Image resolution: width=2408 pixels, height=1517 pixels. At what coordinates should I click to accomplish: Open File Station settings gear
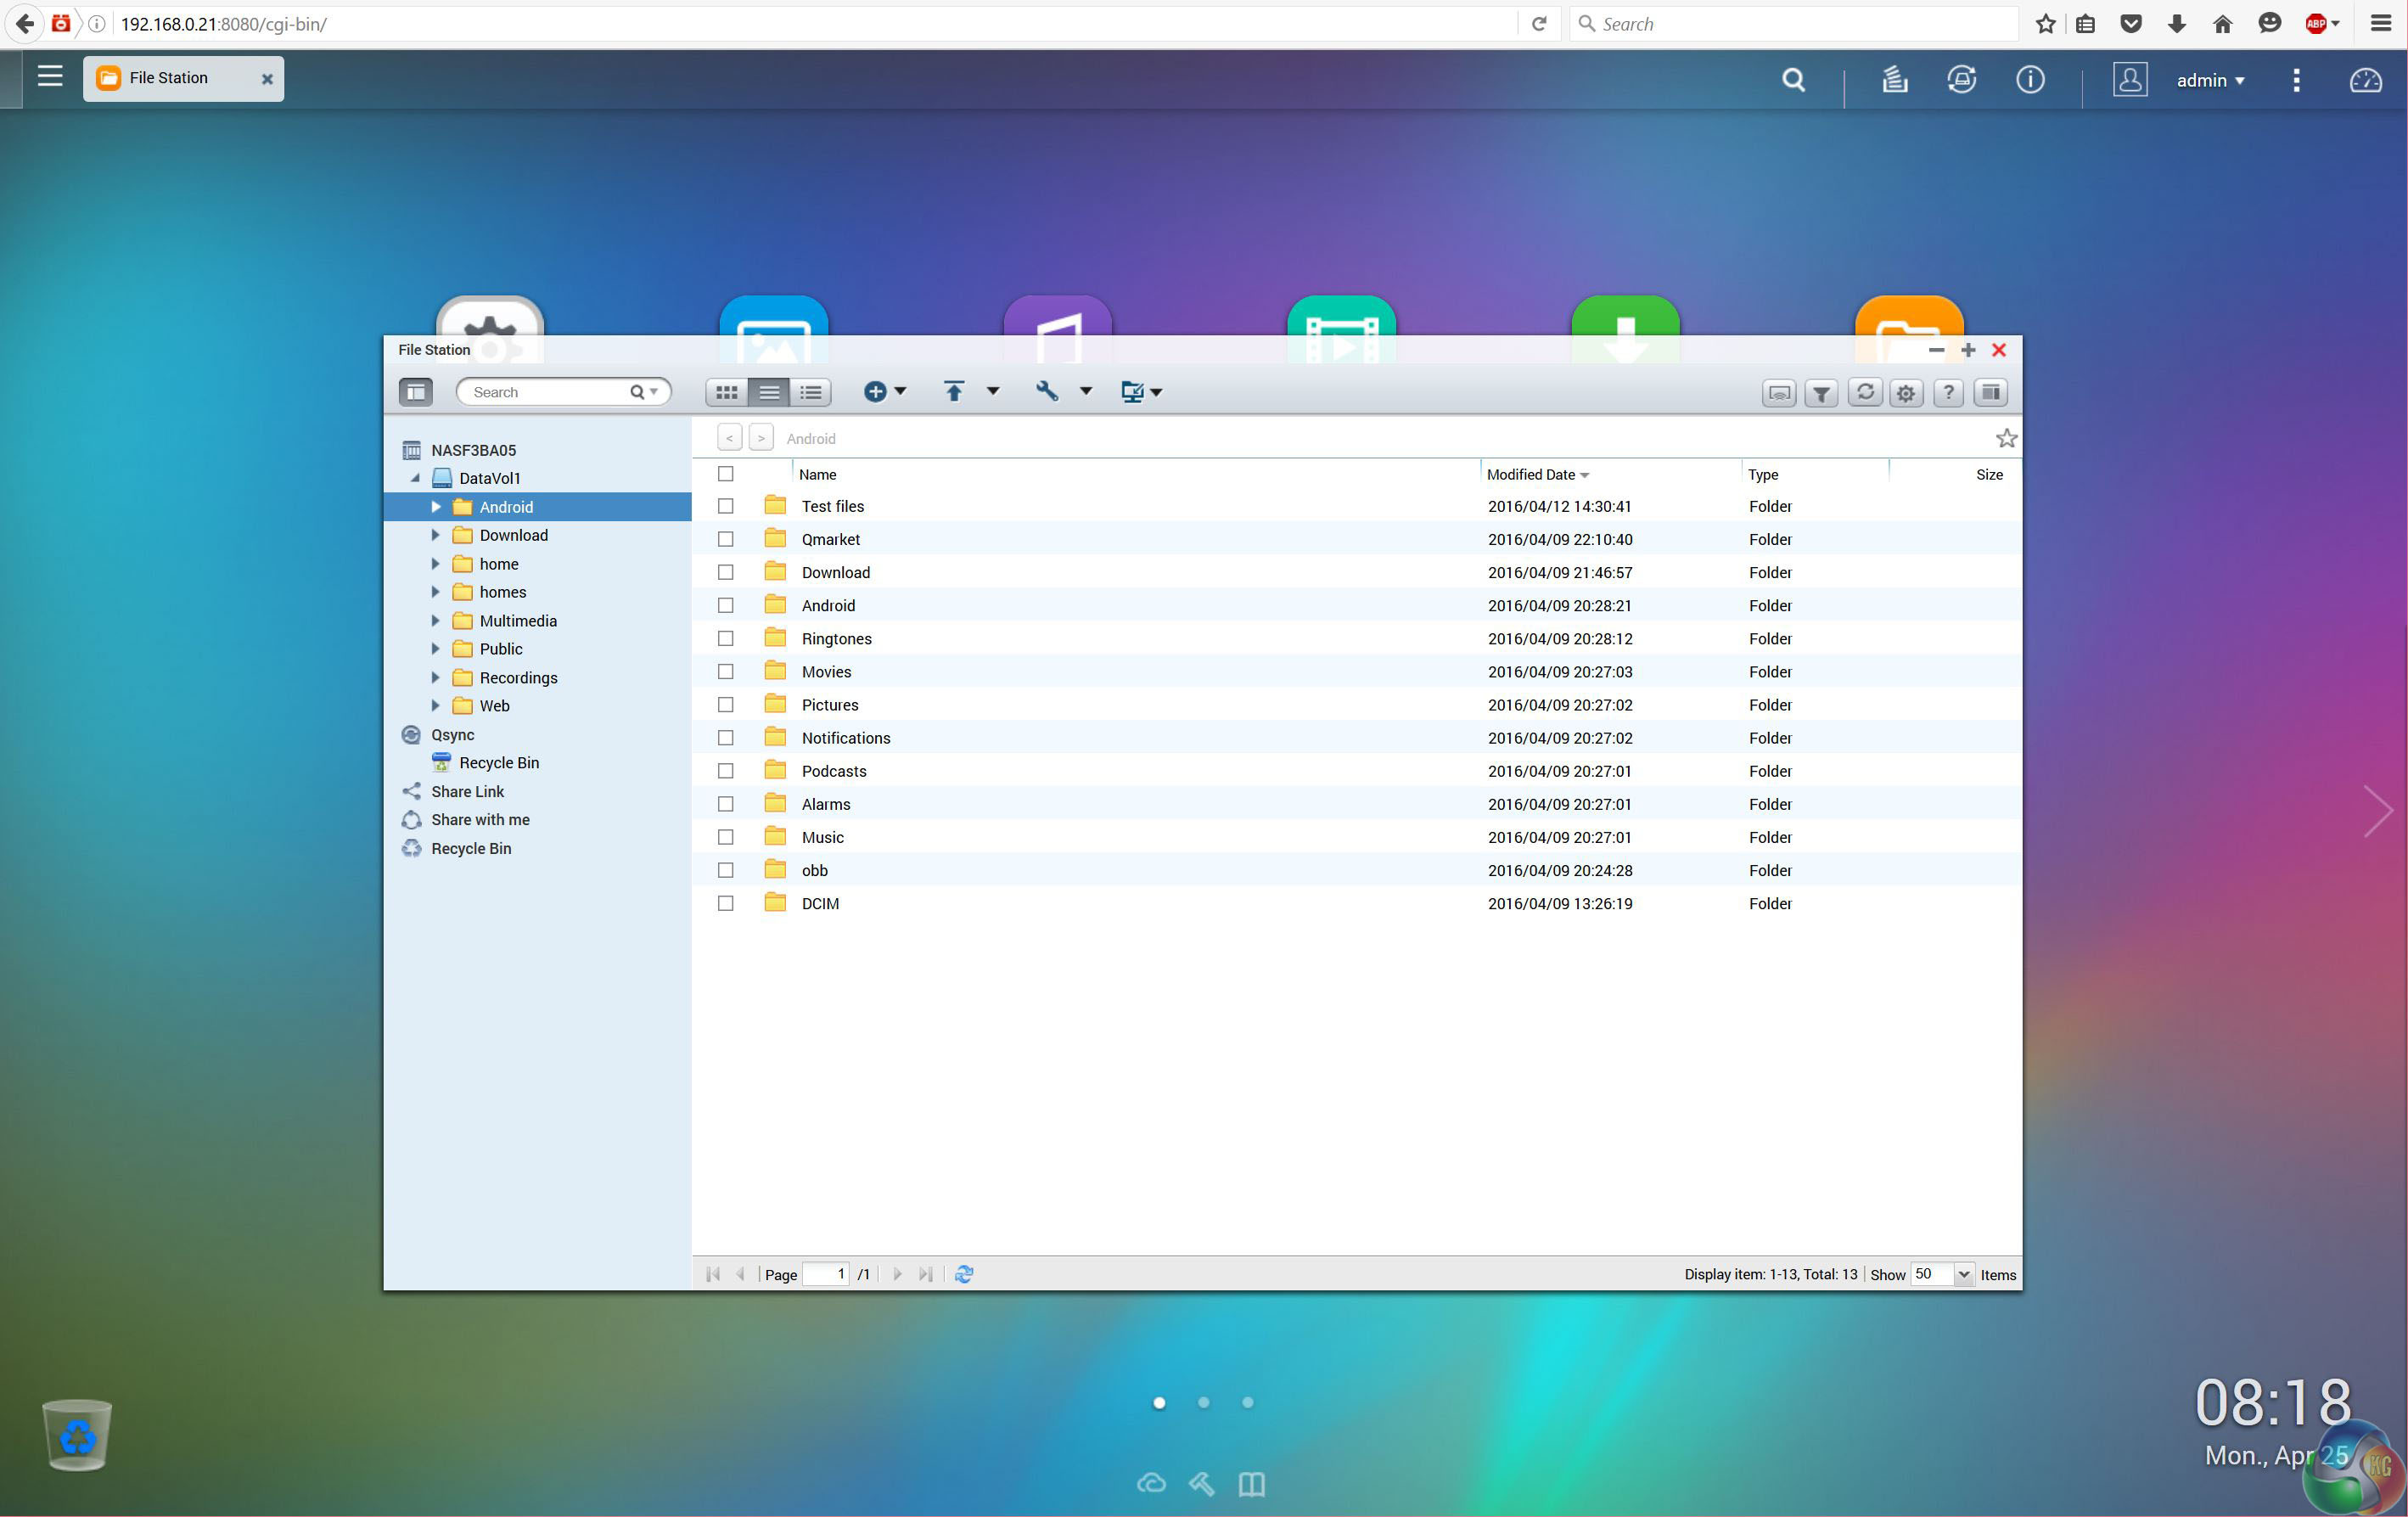pos(1906,393)
